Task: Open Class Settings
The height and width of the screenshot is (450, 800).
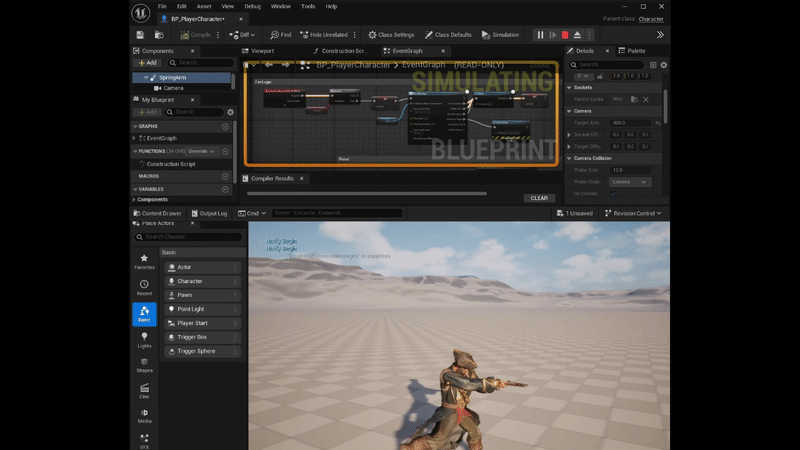Action: [x=391, y=35]
